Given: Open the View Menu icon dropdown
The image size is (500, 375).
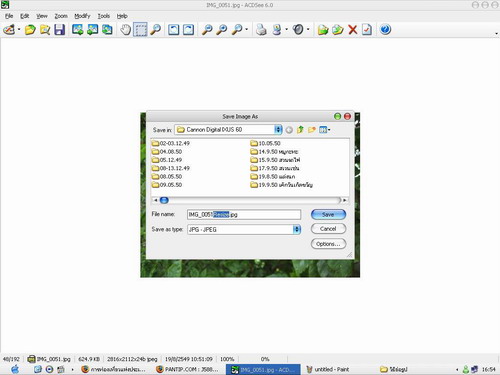Looking at the screenshot, I should coord(324,130).
